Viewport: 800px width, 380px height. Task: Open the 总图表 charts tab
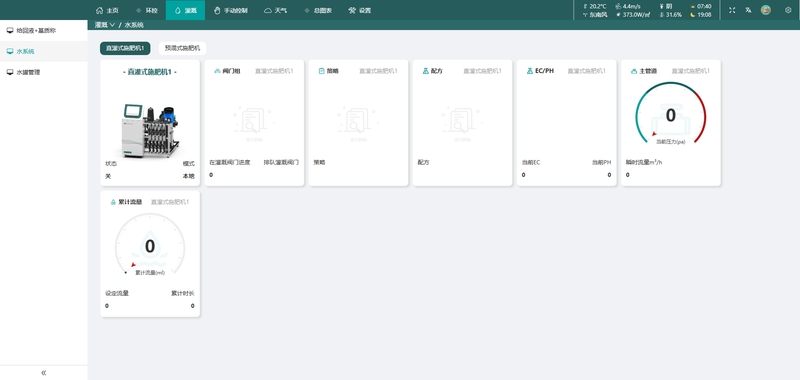(x=317, y=10)
